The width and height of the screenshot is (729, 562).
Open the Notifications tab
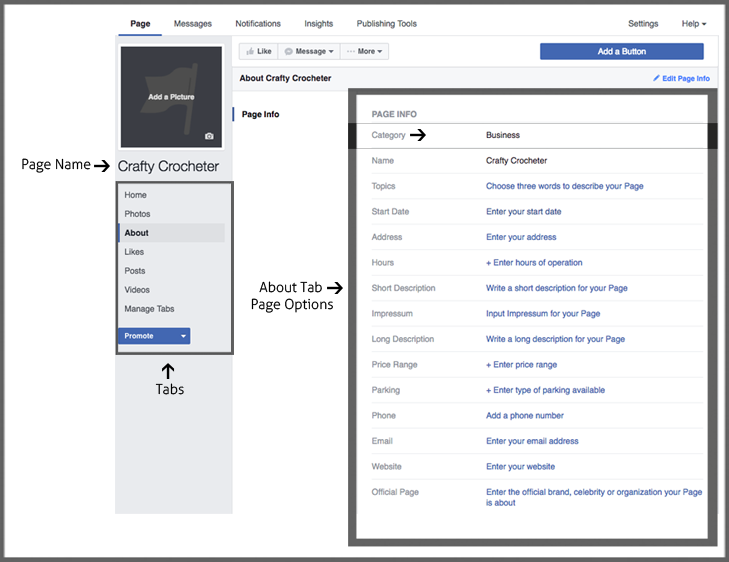[x=258, y=24]
